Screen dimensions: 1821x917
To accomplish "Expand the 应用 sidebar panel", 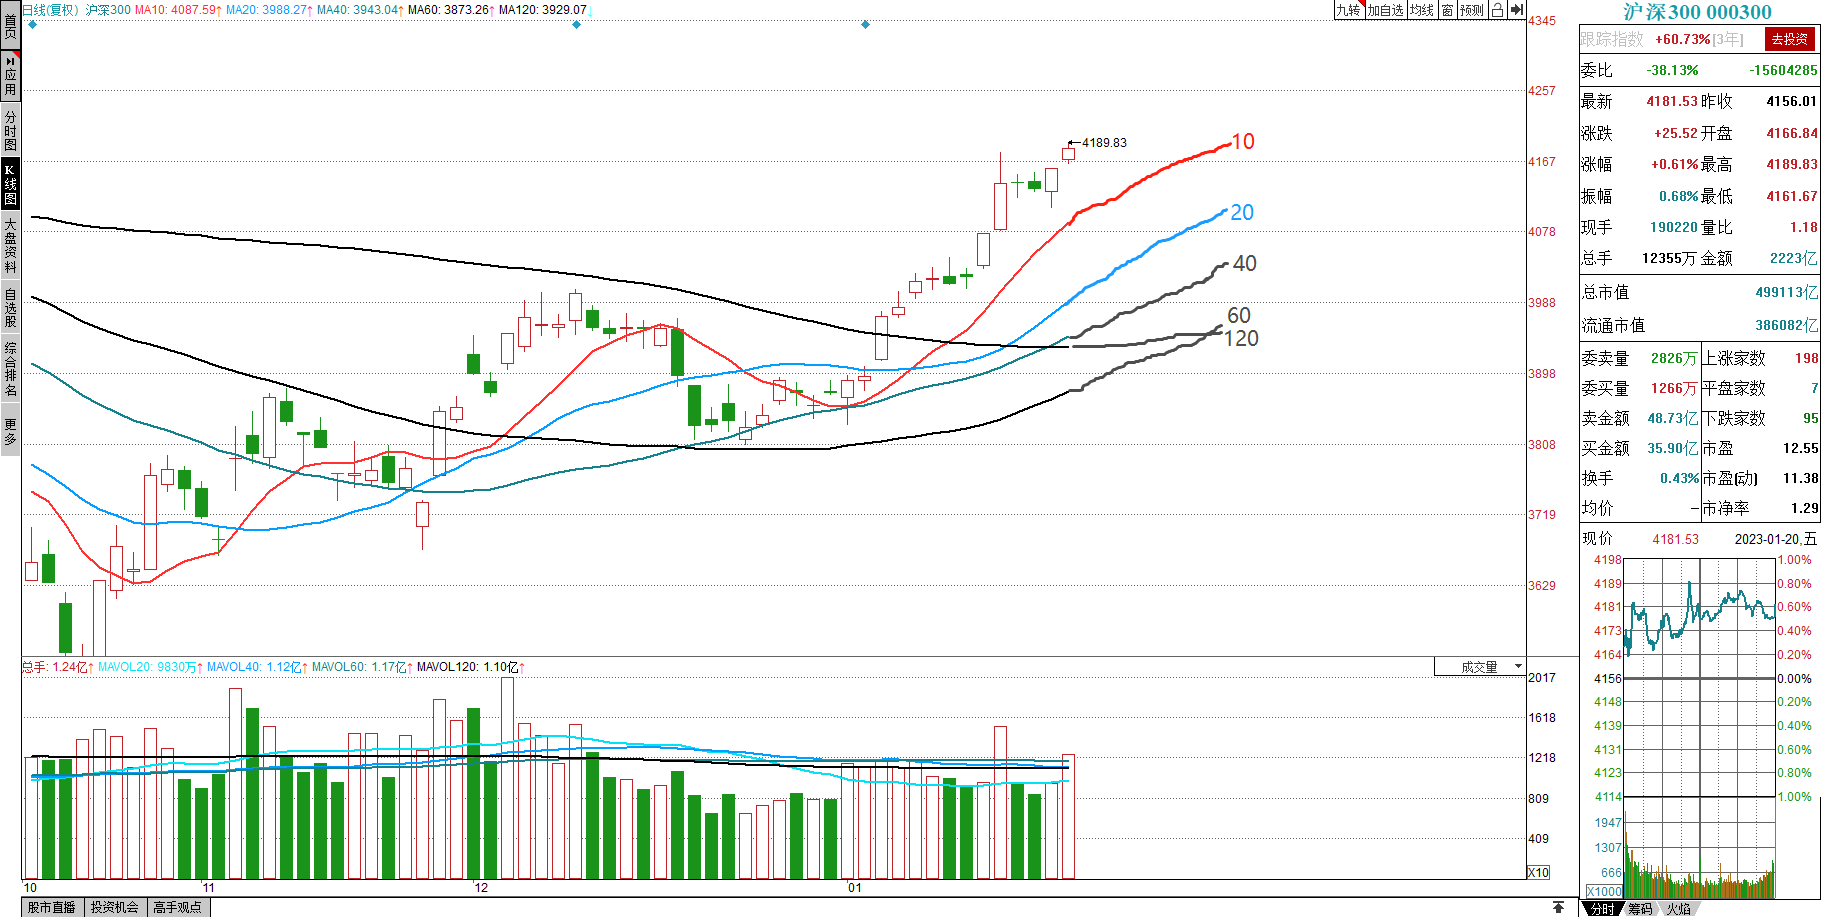I will [10, 76].
